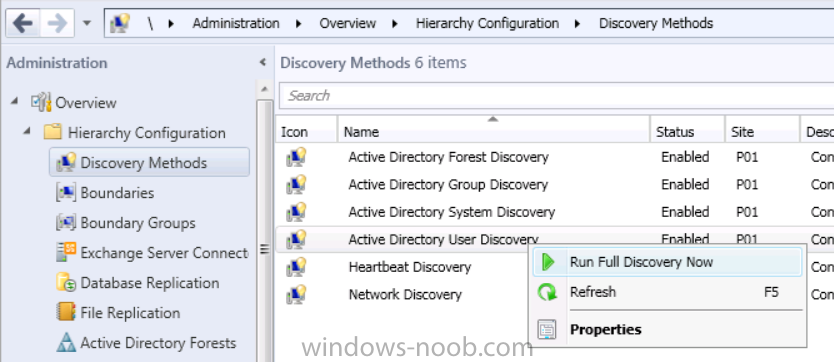Image resolution: width=834 pixels, height=362 pixels.
Task: Click the Active Directory Forest Discovery icon
Action: tap(296, 157)
